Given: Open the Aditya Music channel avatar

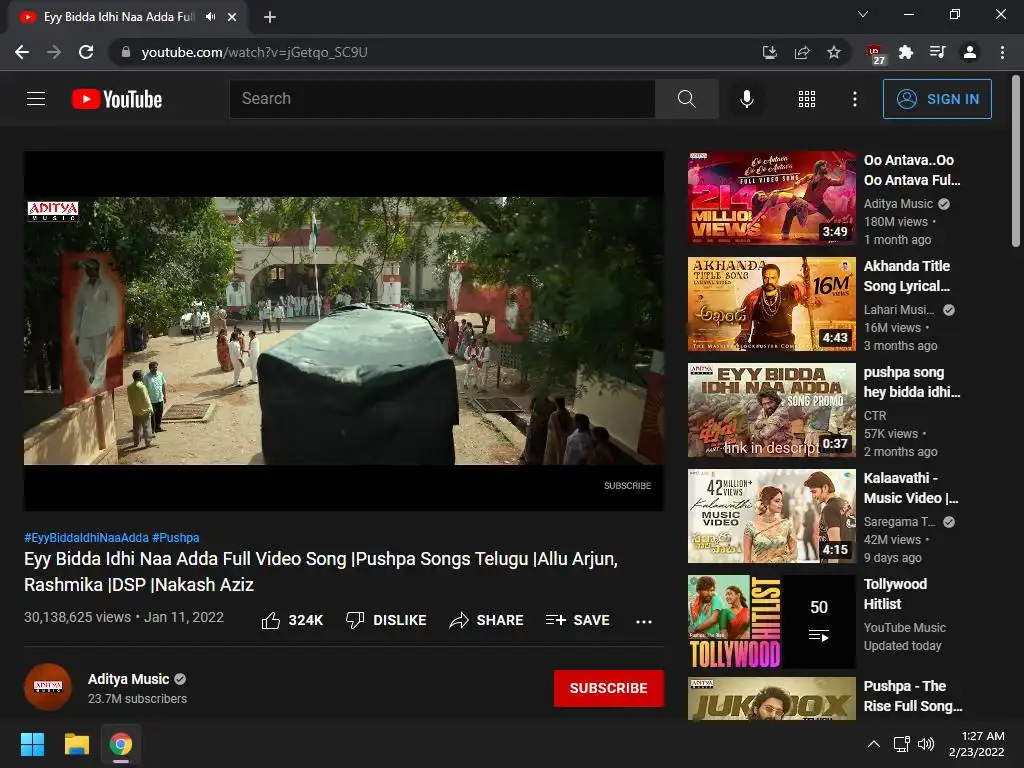Looking at the screenshot, I should coord(48,687).
